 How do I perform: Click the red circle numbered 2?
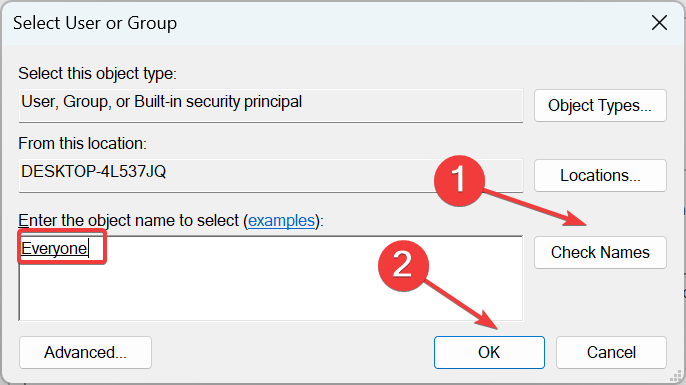(x=403, y=265)
